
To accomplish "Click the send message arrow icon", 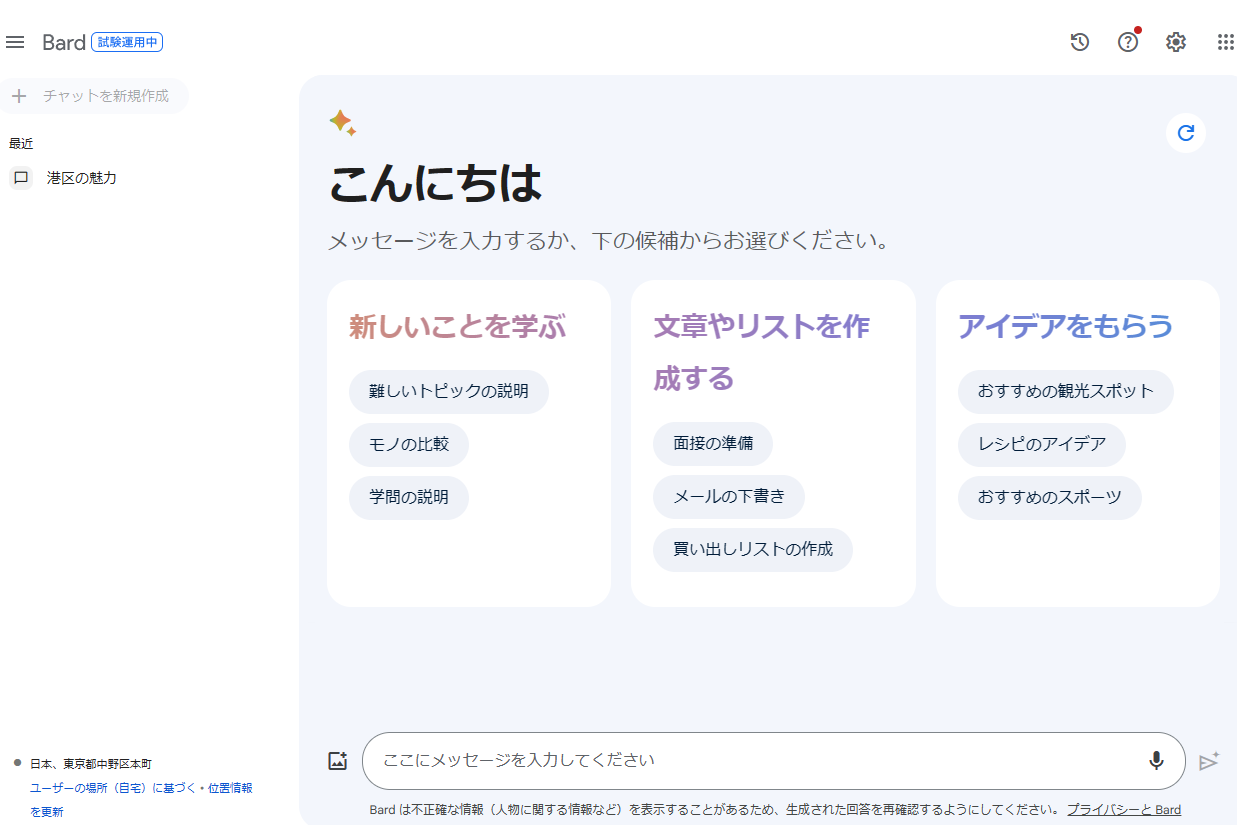I will click(1209, 762).
